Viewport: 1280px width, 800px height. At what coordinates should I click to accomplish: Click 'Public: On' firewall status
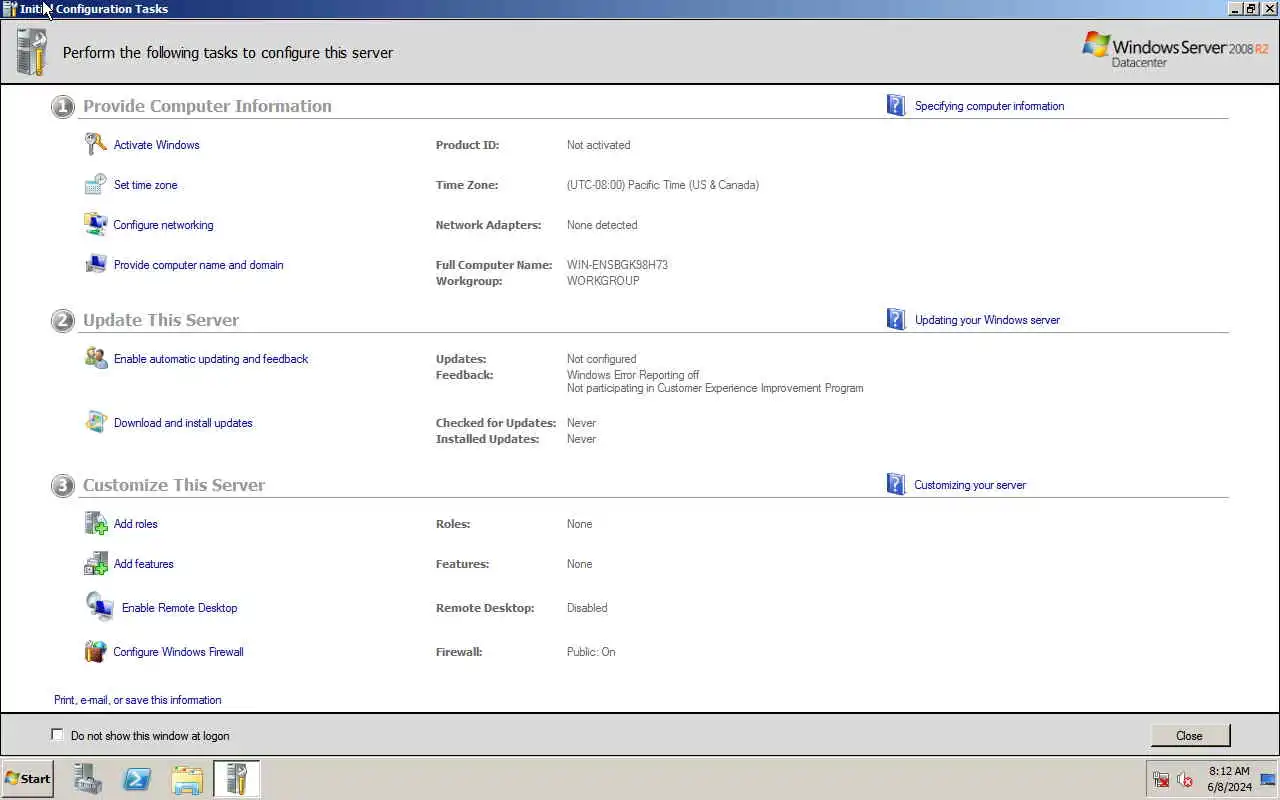click(x=591, y=652)
